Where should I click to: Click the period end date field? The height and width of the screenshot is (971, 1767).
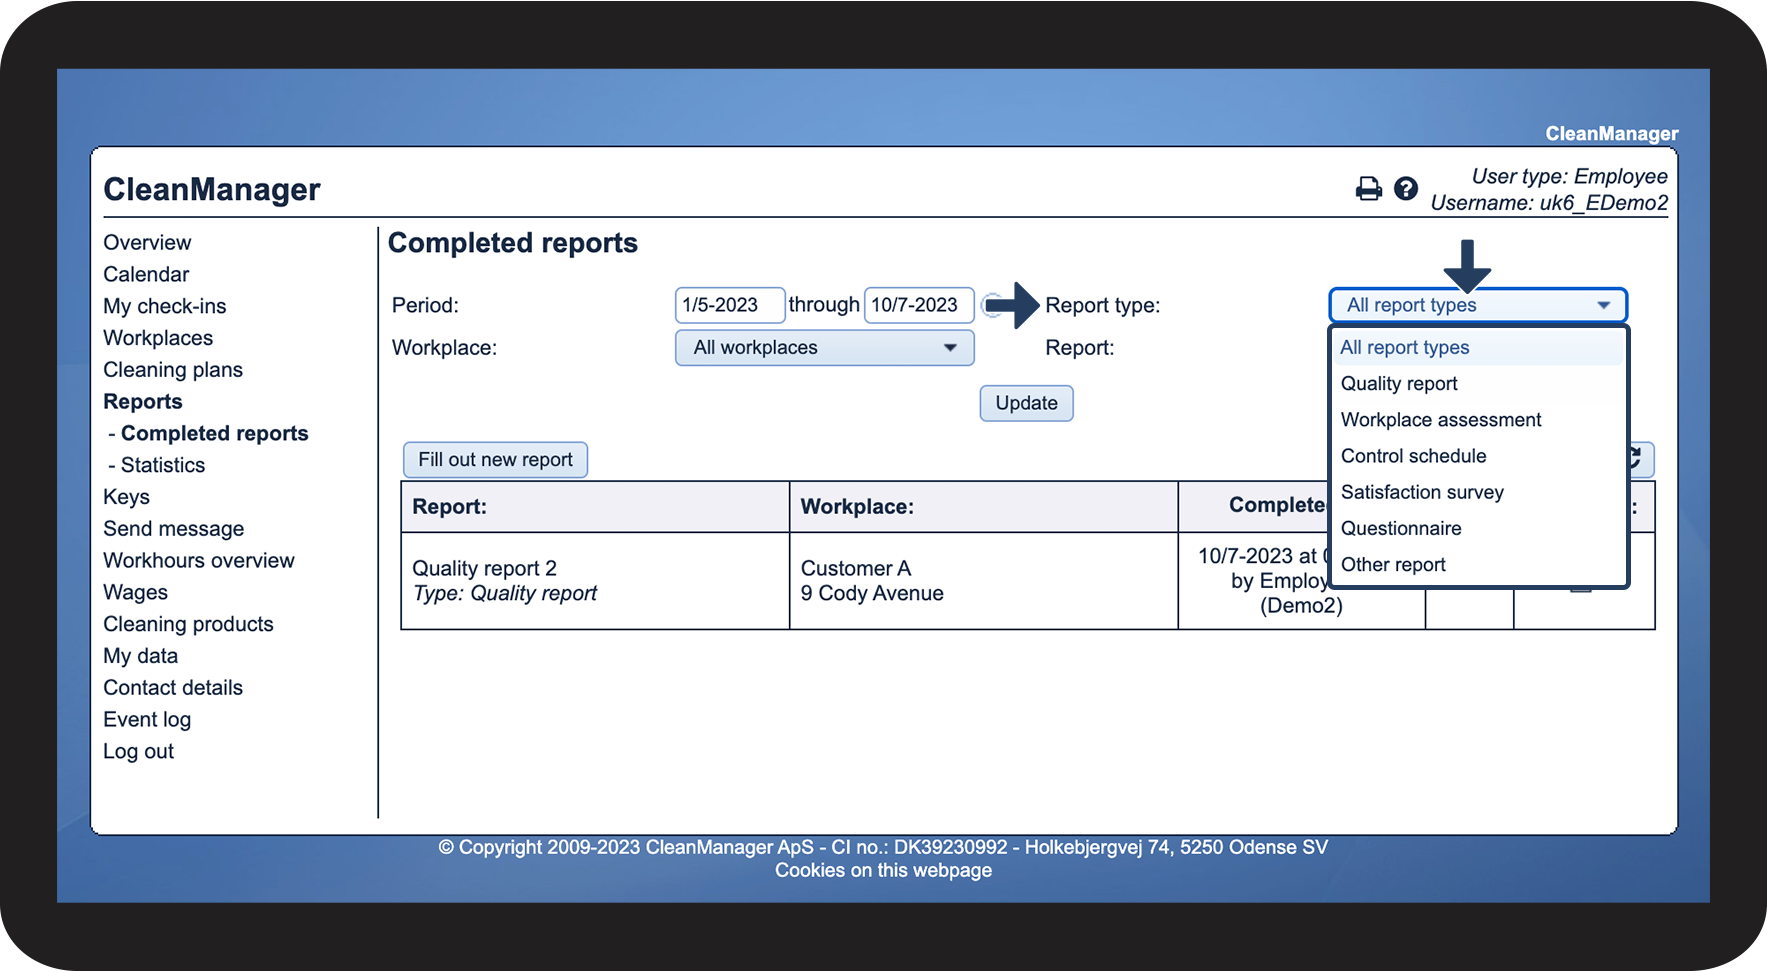tap(917, 305)
